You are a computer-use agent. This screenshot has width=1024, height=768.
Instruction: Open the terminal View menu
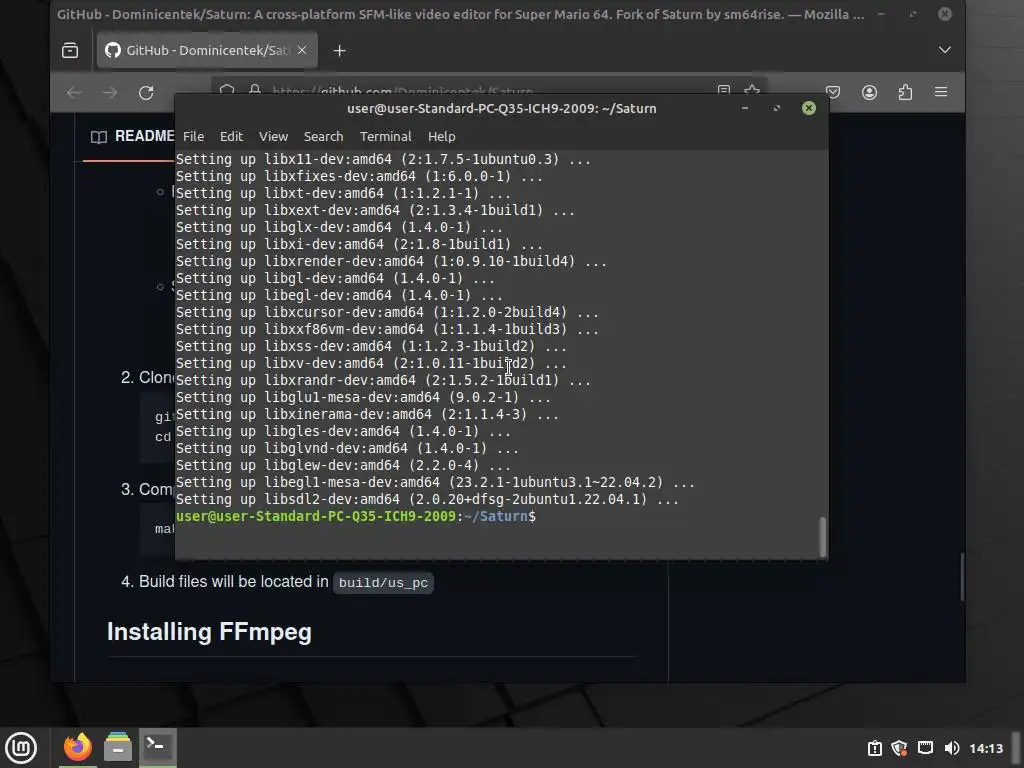pyautogui.click(x=273, y=136)
